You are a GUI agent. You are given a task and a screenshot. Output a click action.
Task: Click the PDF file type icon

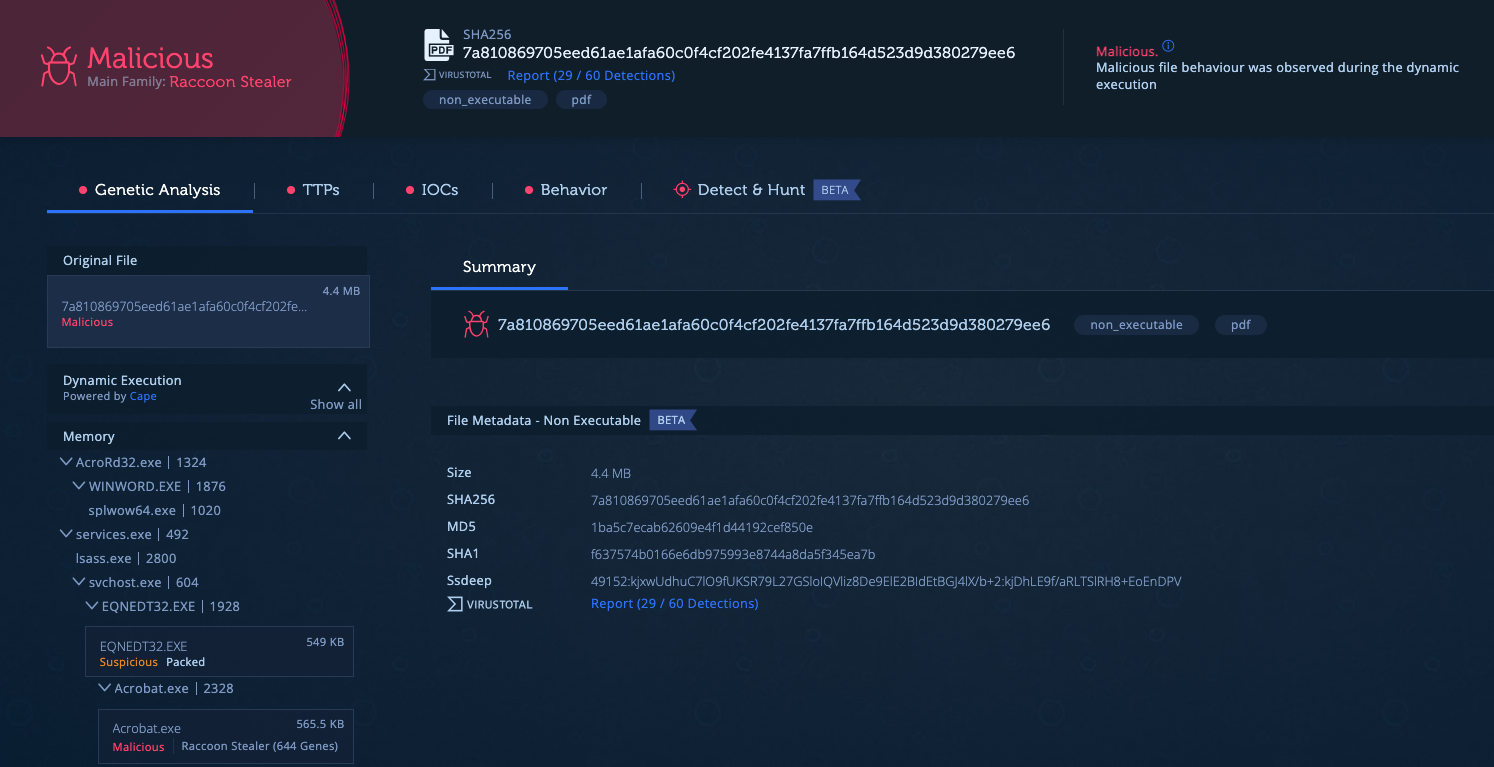pos(439,46)
